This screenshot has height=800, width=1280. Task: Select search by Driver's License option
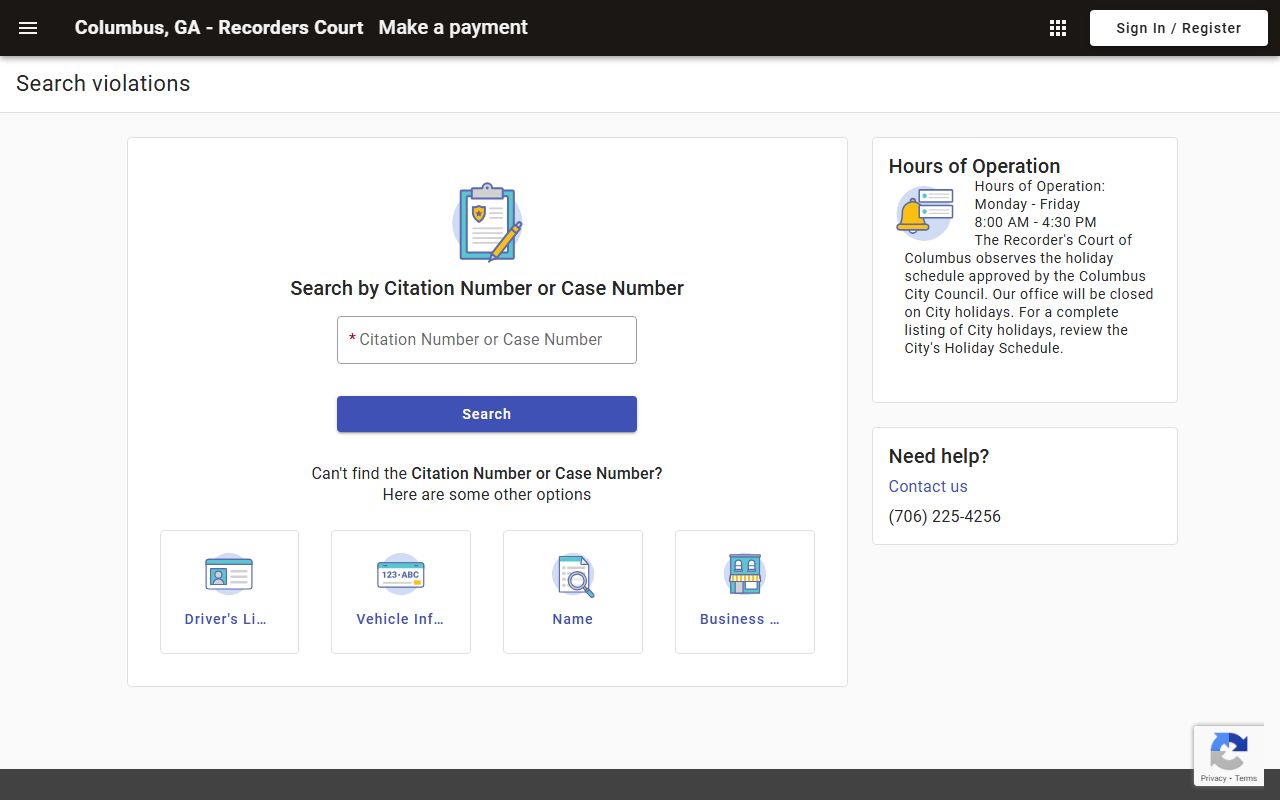click(x=226, y=619)
